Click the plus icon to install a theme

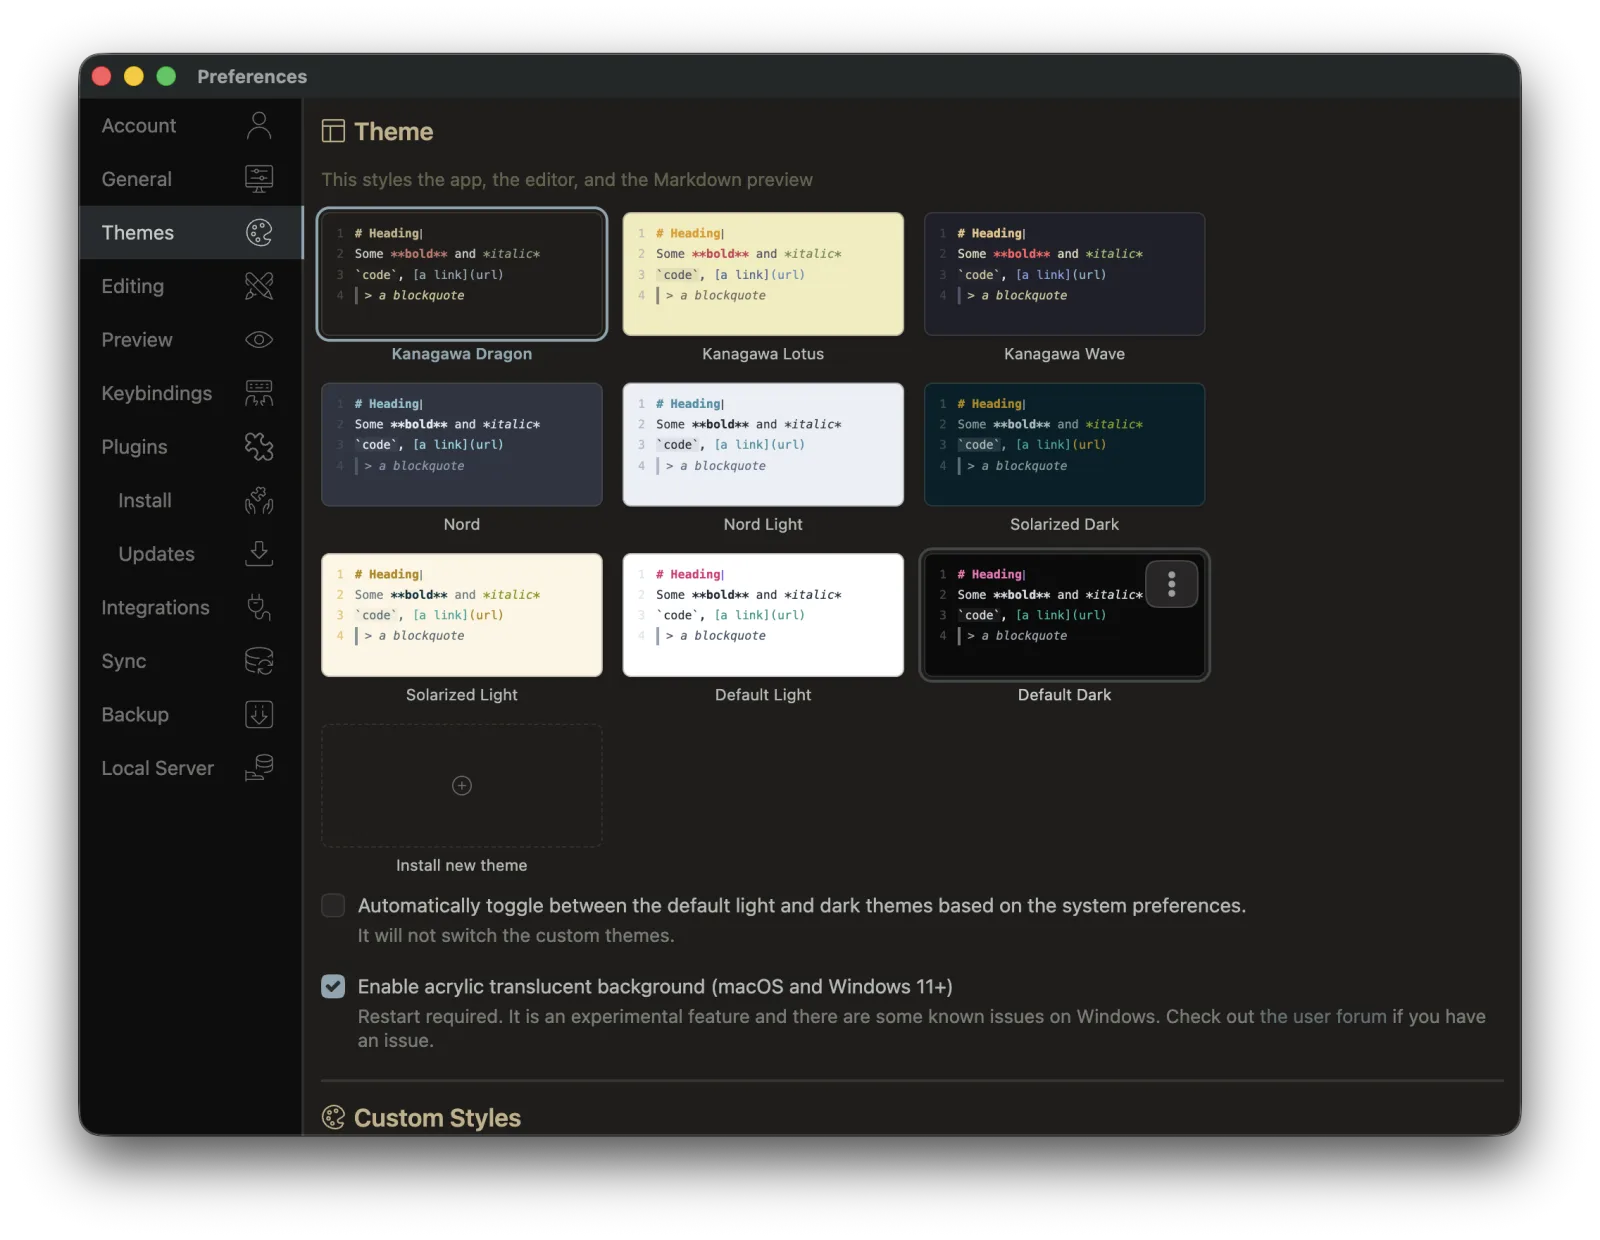click(462, 785)
